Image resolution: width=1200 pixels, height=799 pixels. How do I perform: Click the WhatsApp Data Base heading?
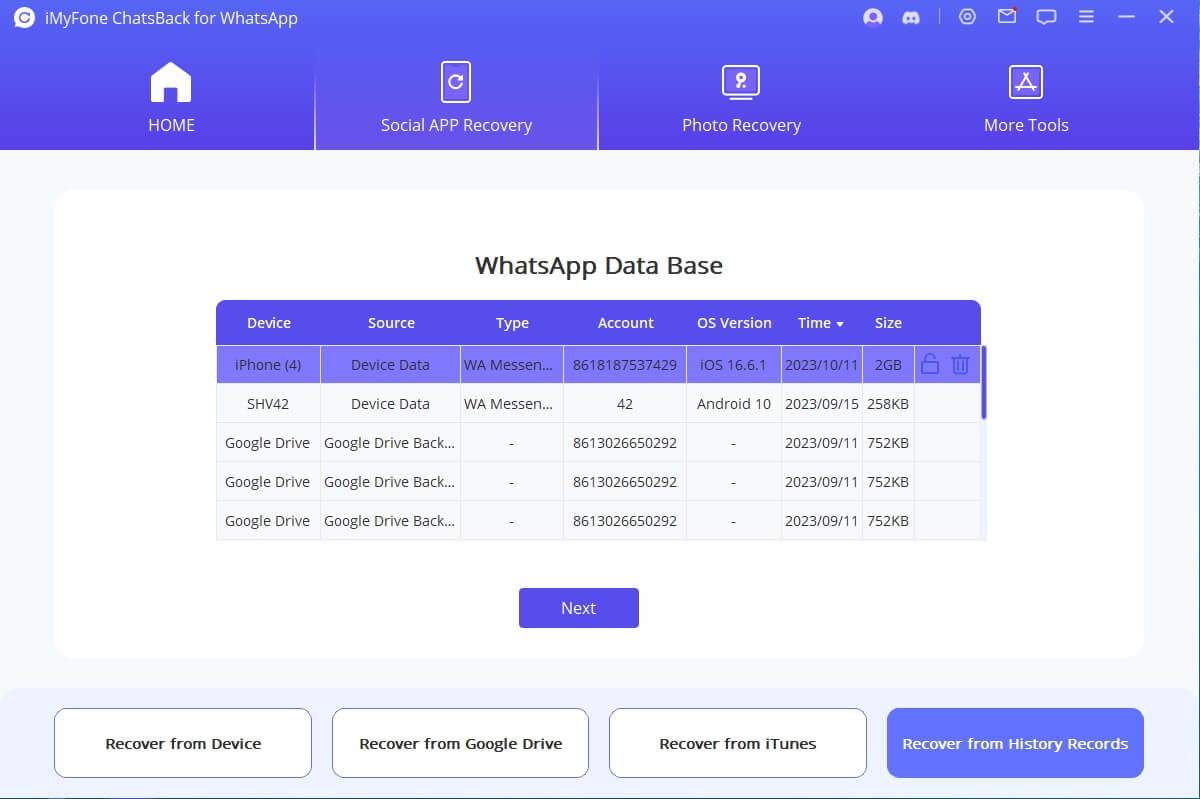click(x=599, y=266)
